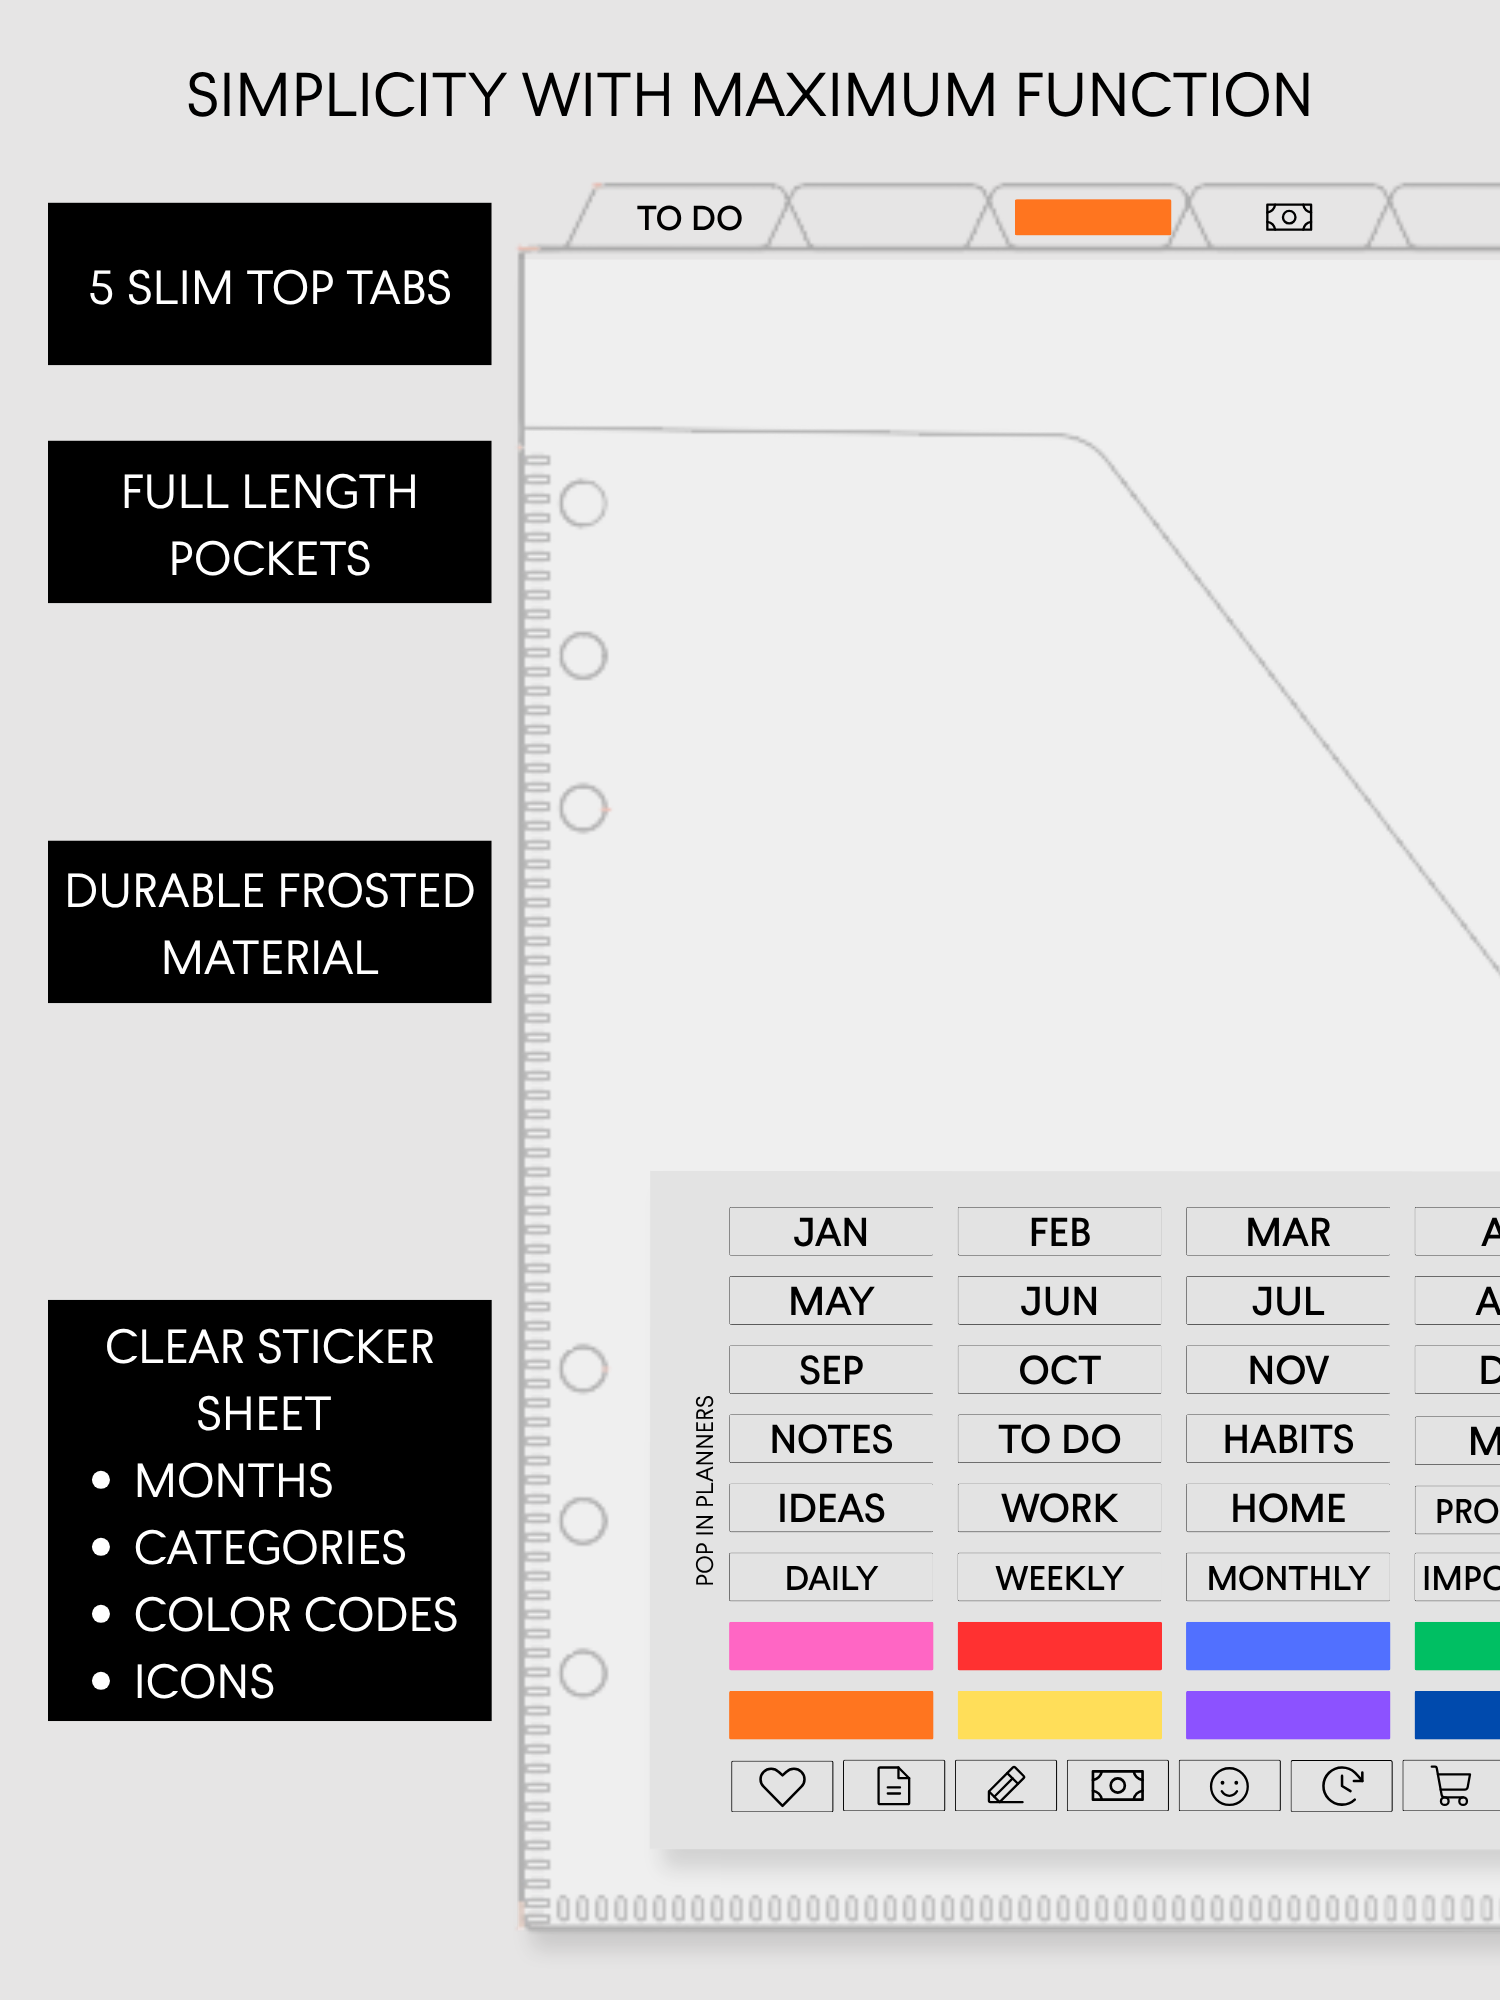Click the ICONS bullet item

click(183, 1681)
